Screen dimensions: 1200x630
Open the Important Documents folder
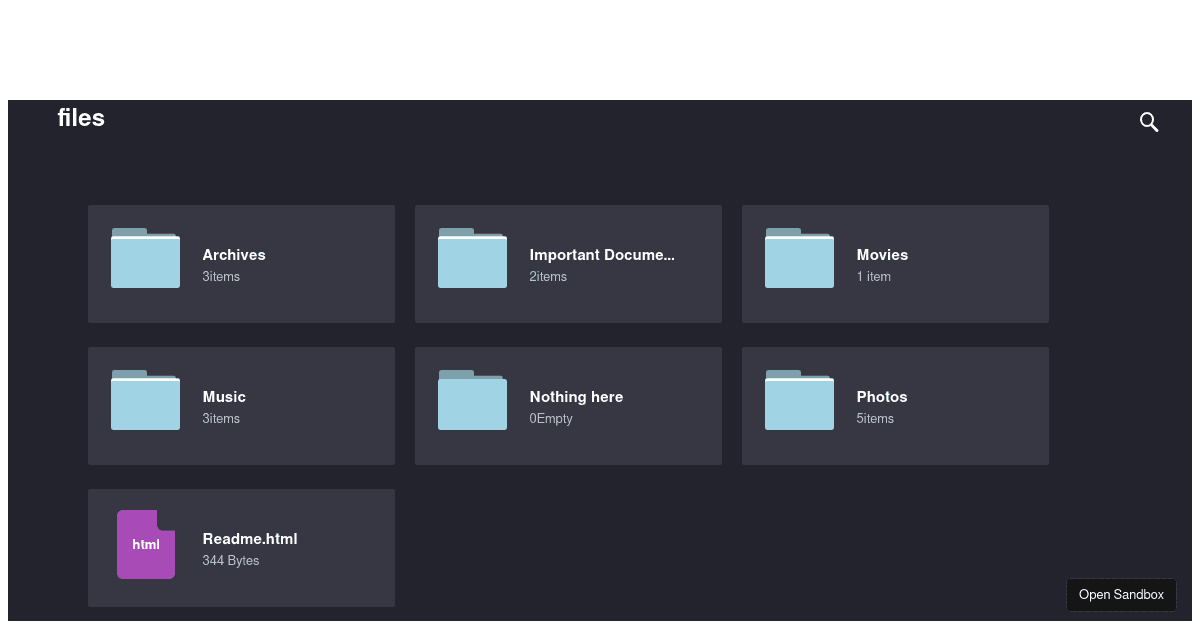tap(568, 263)
